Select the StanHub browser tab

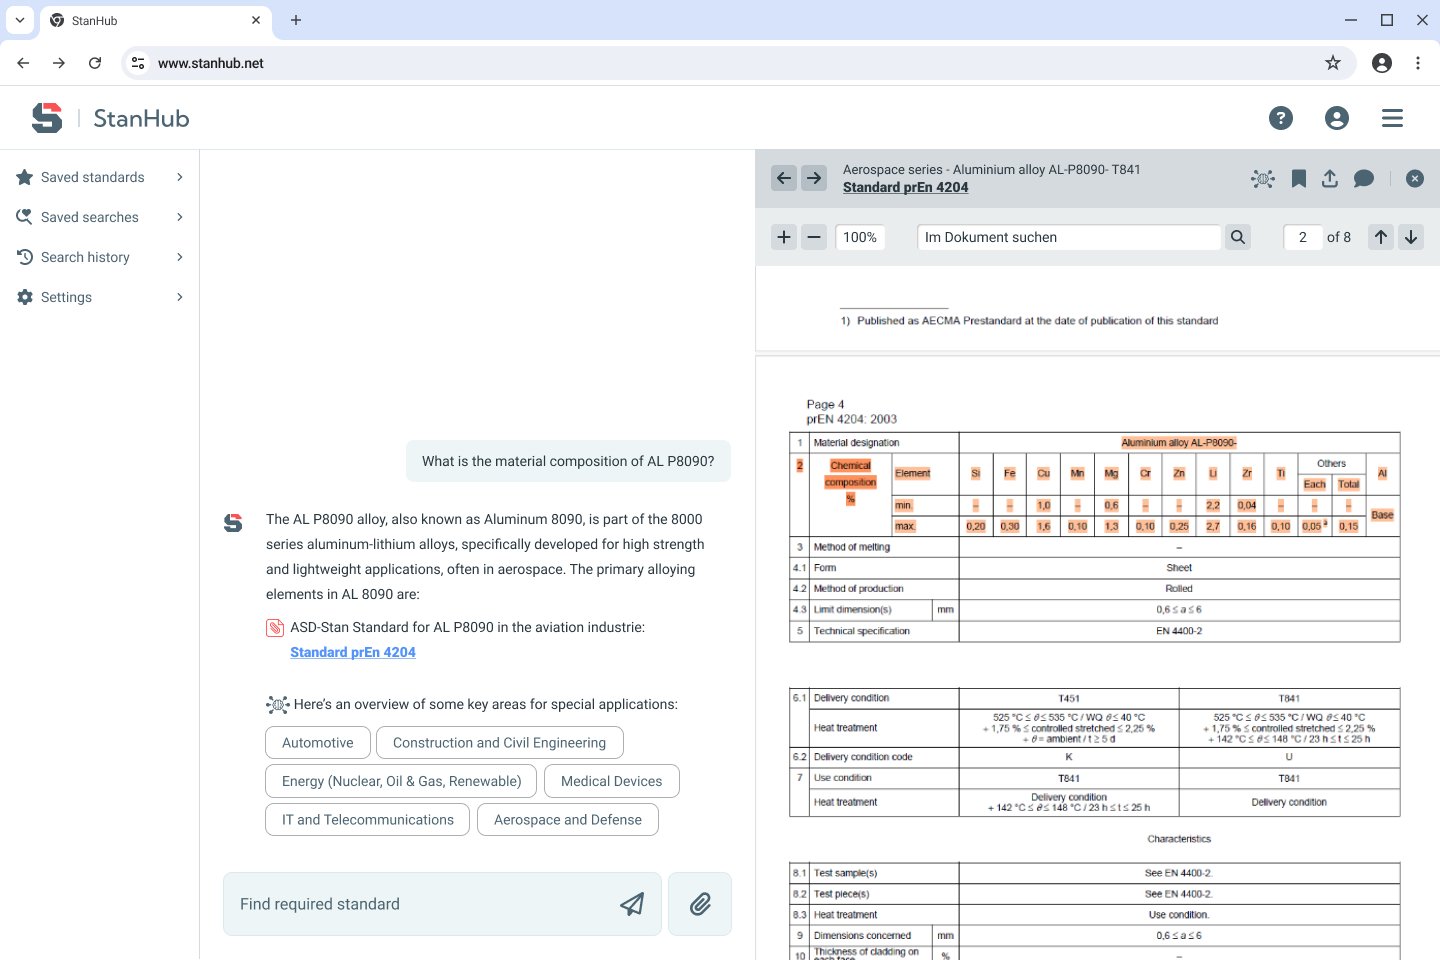(155, 20)
